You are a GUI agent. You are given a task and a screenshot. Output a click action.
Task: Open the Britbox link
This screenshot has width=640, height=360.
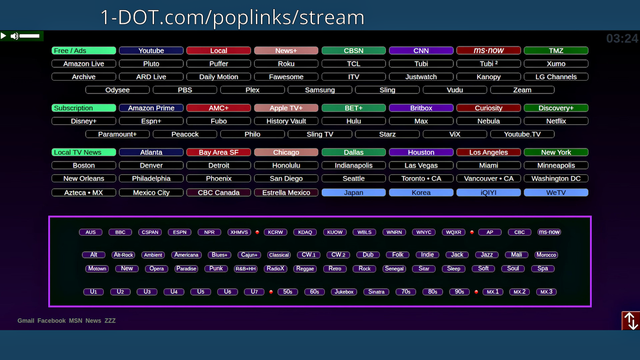pos(421,108)
